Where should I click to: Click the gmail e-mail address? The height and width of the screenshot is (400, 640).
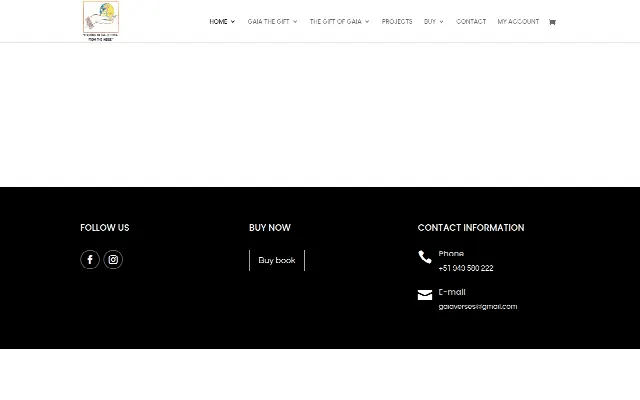(x=478, y=307)
